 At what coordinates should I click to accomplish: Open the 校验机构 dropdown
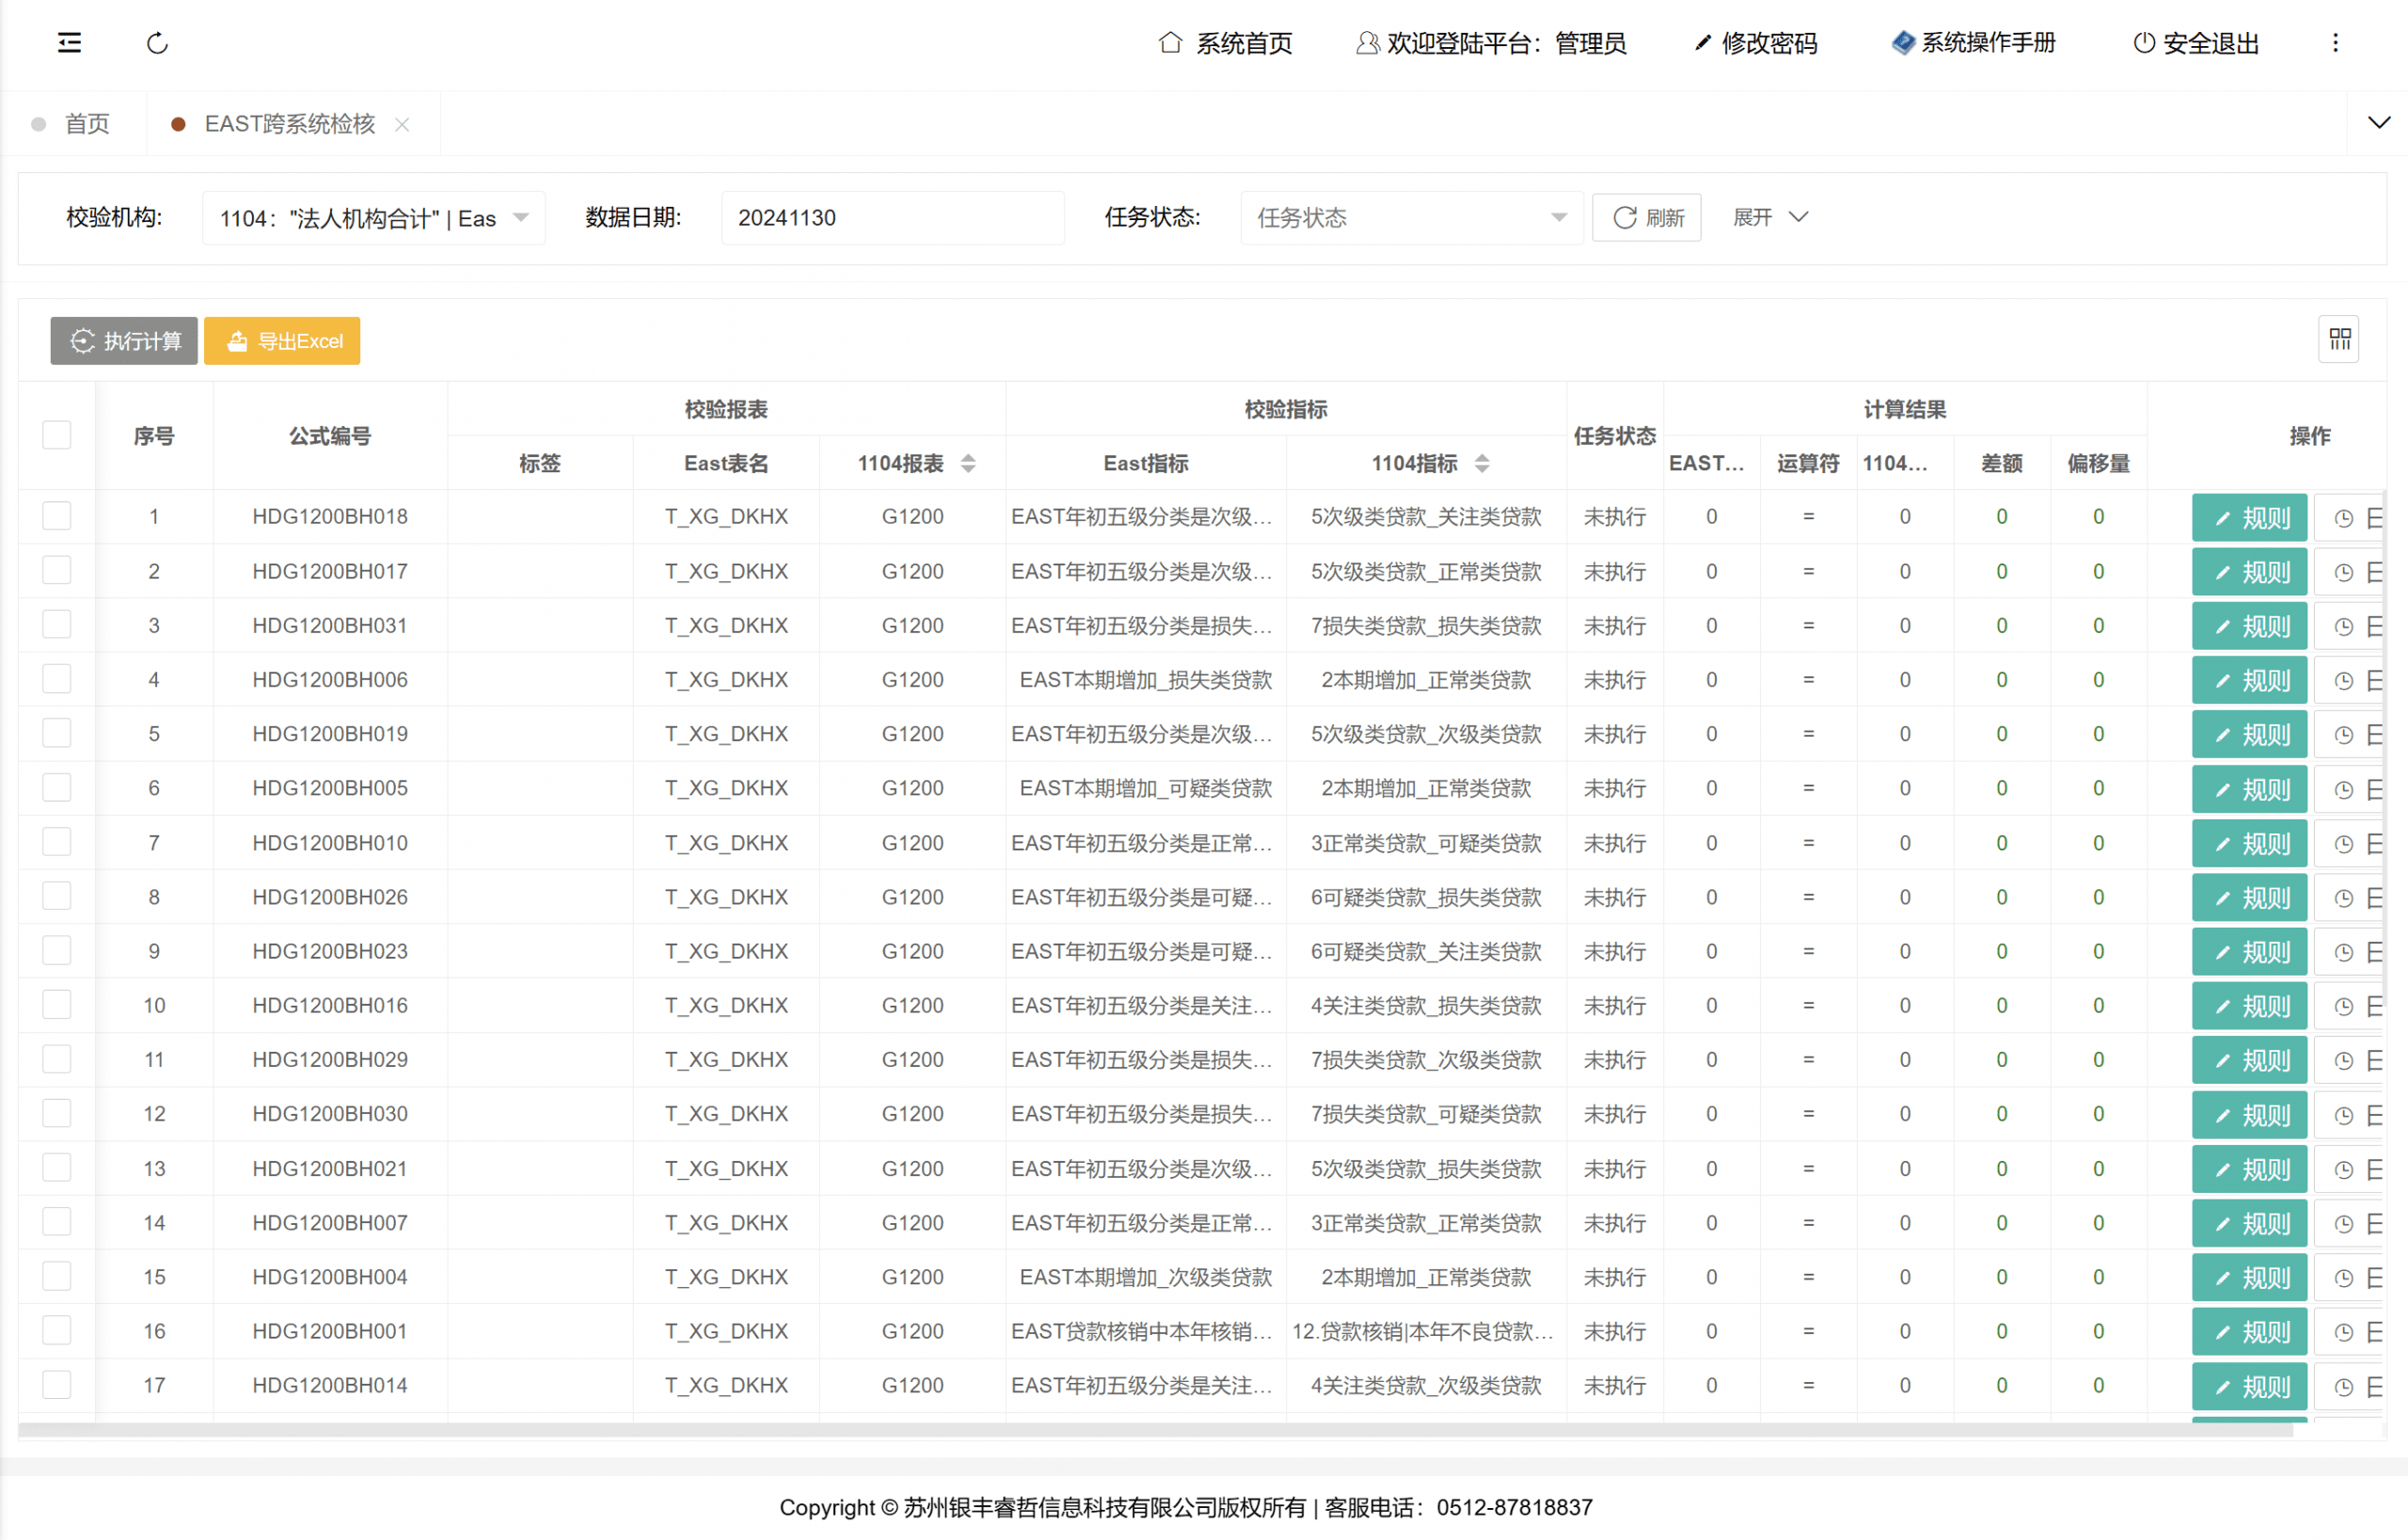coord(374,218)
